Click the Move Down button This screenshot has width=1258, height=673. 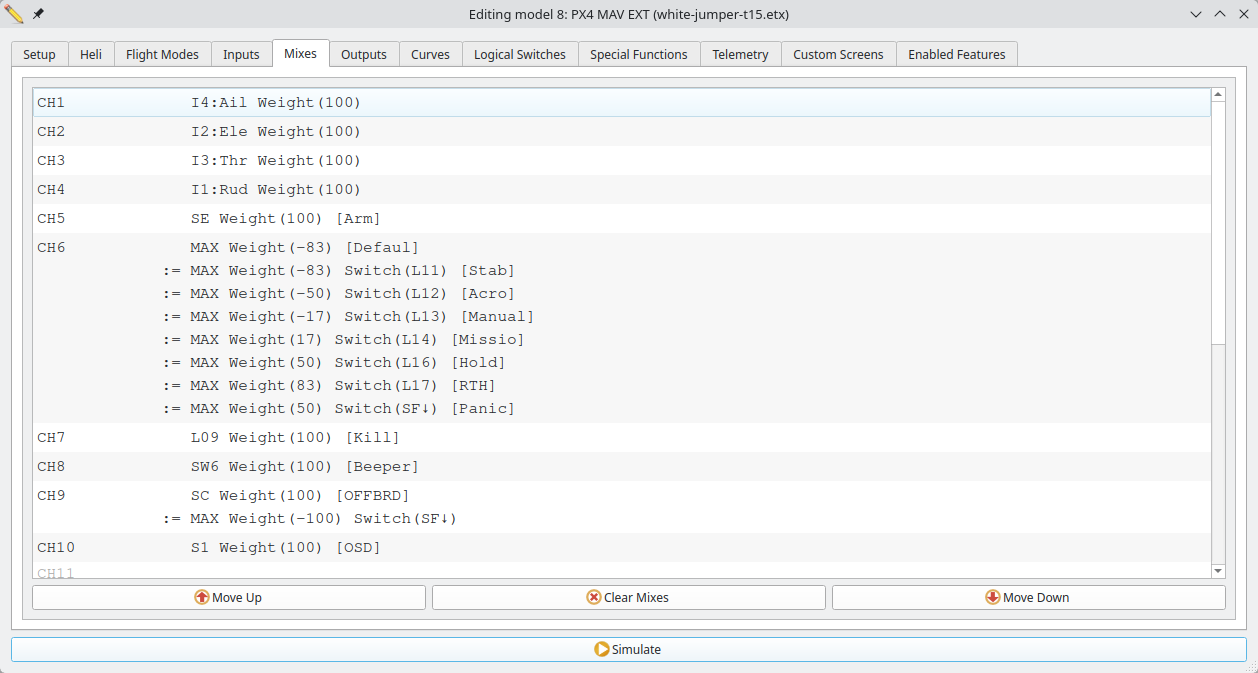click(x=1028, y=597)
